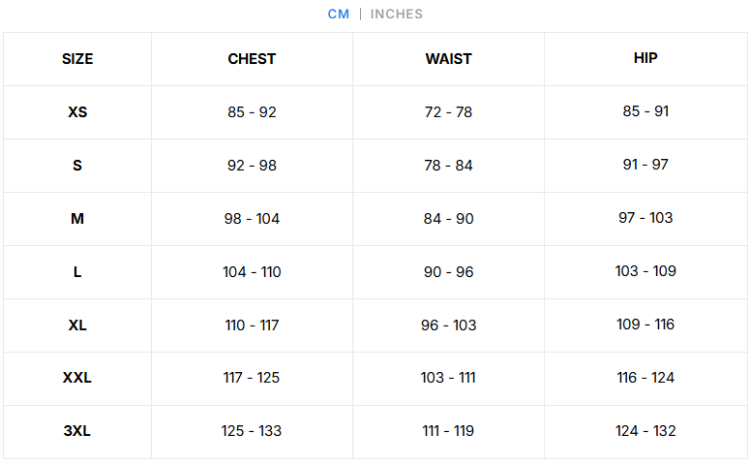This screenshot has width=750, height=465.
Task: Select the S size row label
Action: (x=77, y=165)
